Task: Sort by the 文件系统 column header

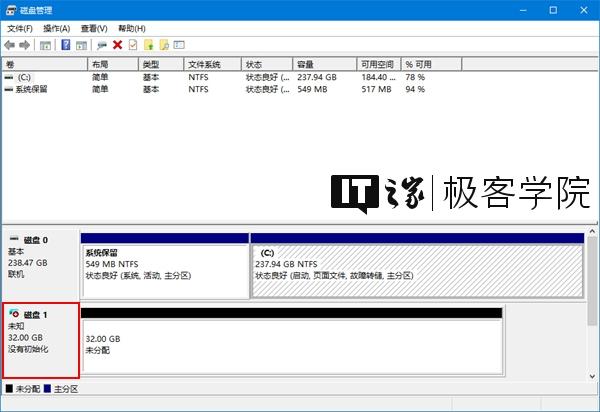Action: coord(213,64)
